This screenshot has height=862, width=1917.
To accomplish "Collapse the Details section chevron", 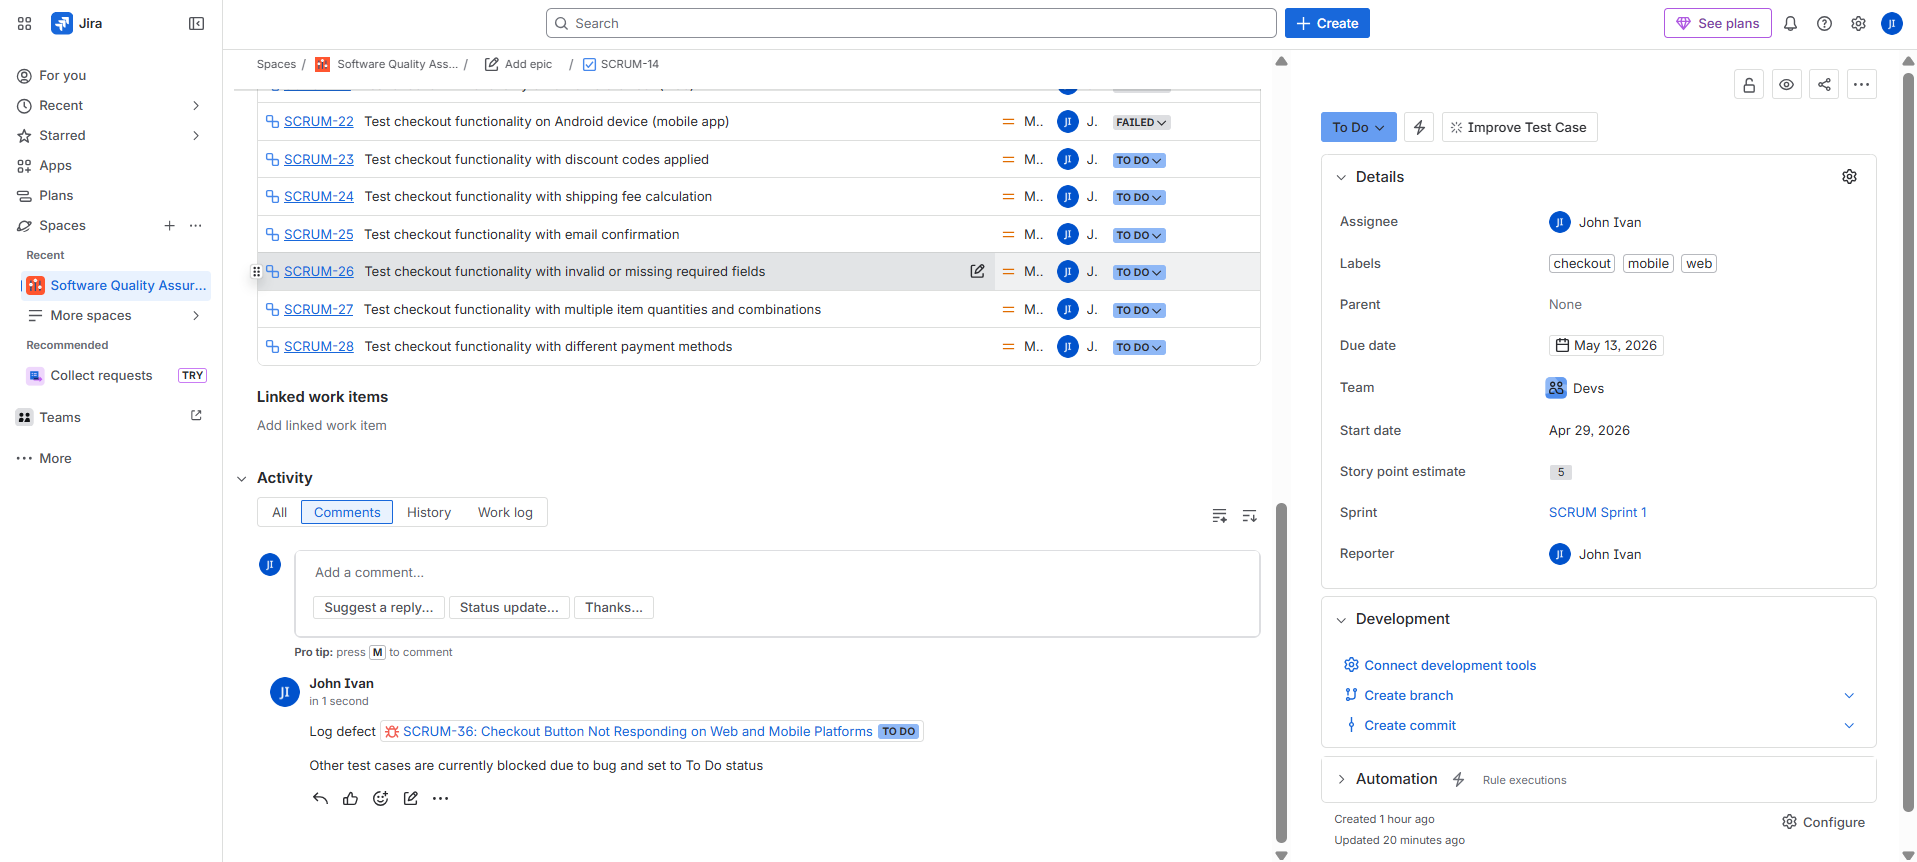I will 1341,177.
